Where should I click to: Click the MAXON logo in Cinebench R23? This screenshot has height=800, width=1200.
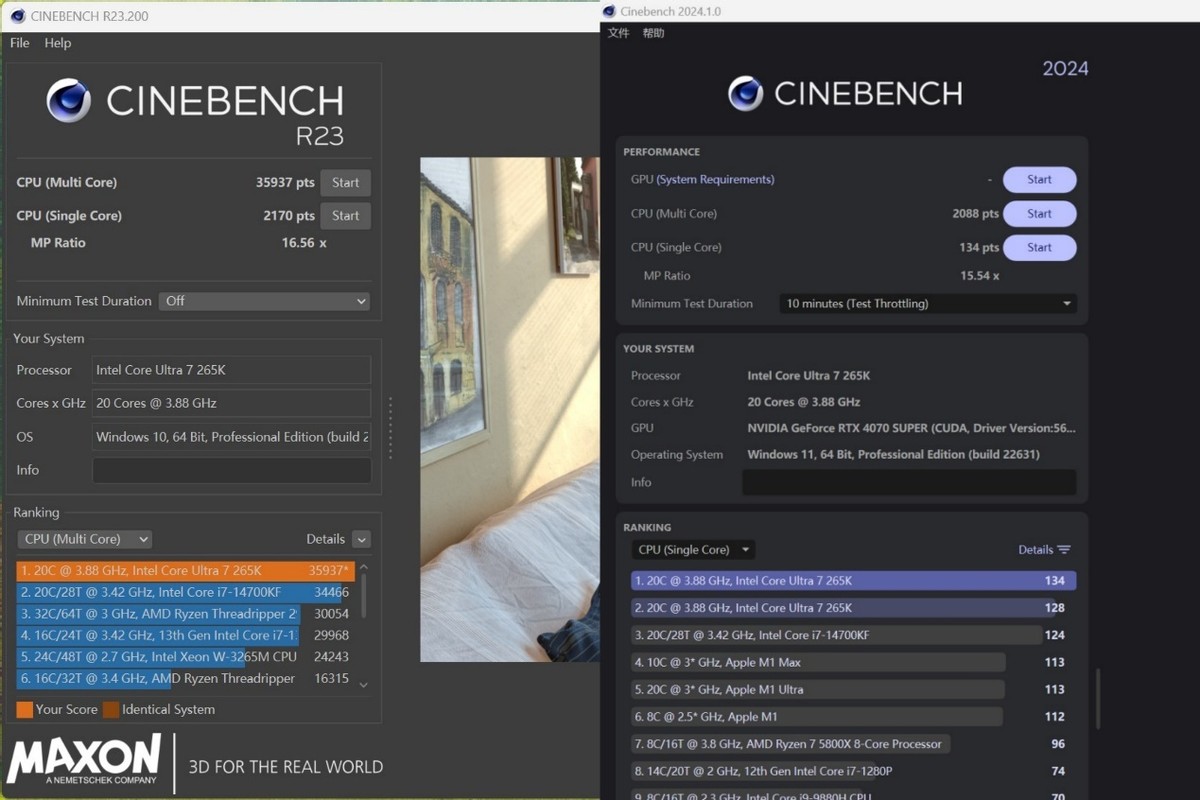tap(84, 760)
